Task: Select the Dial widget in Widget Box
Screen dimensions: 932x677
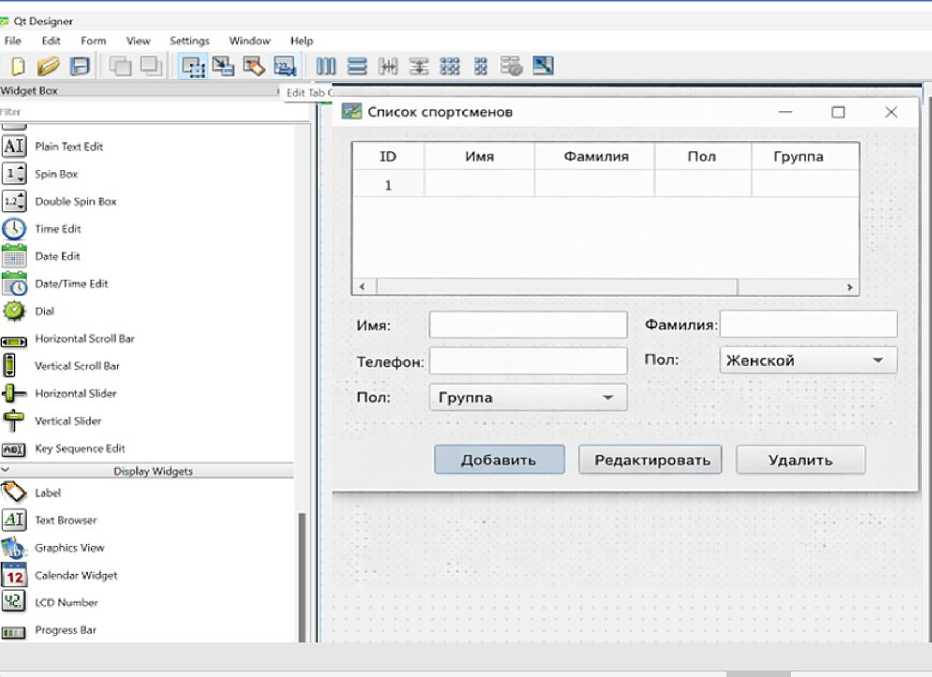Action: pos(44,311)
